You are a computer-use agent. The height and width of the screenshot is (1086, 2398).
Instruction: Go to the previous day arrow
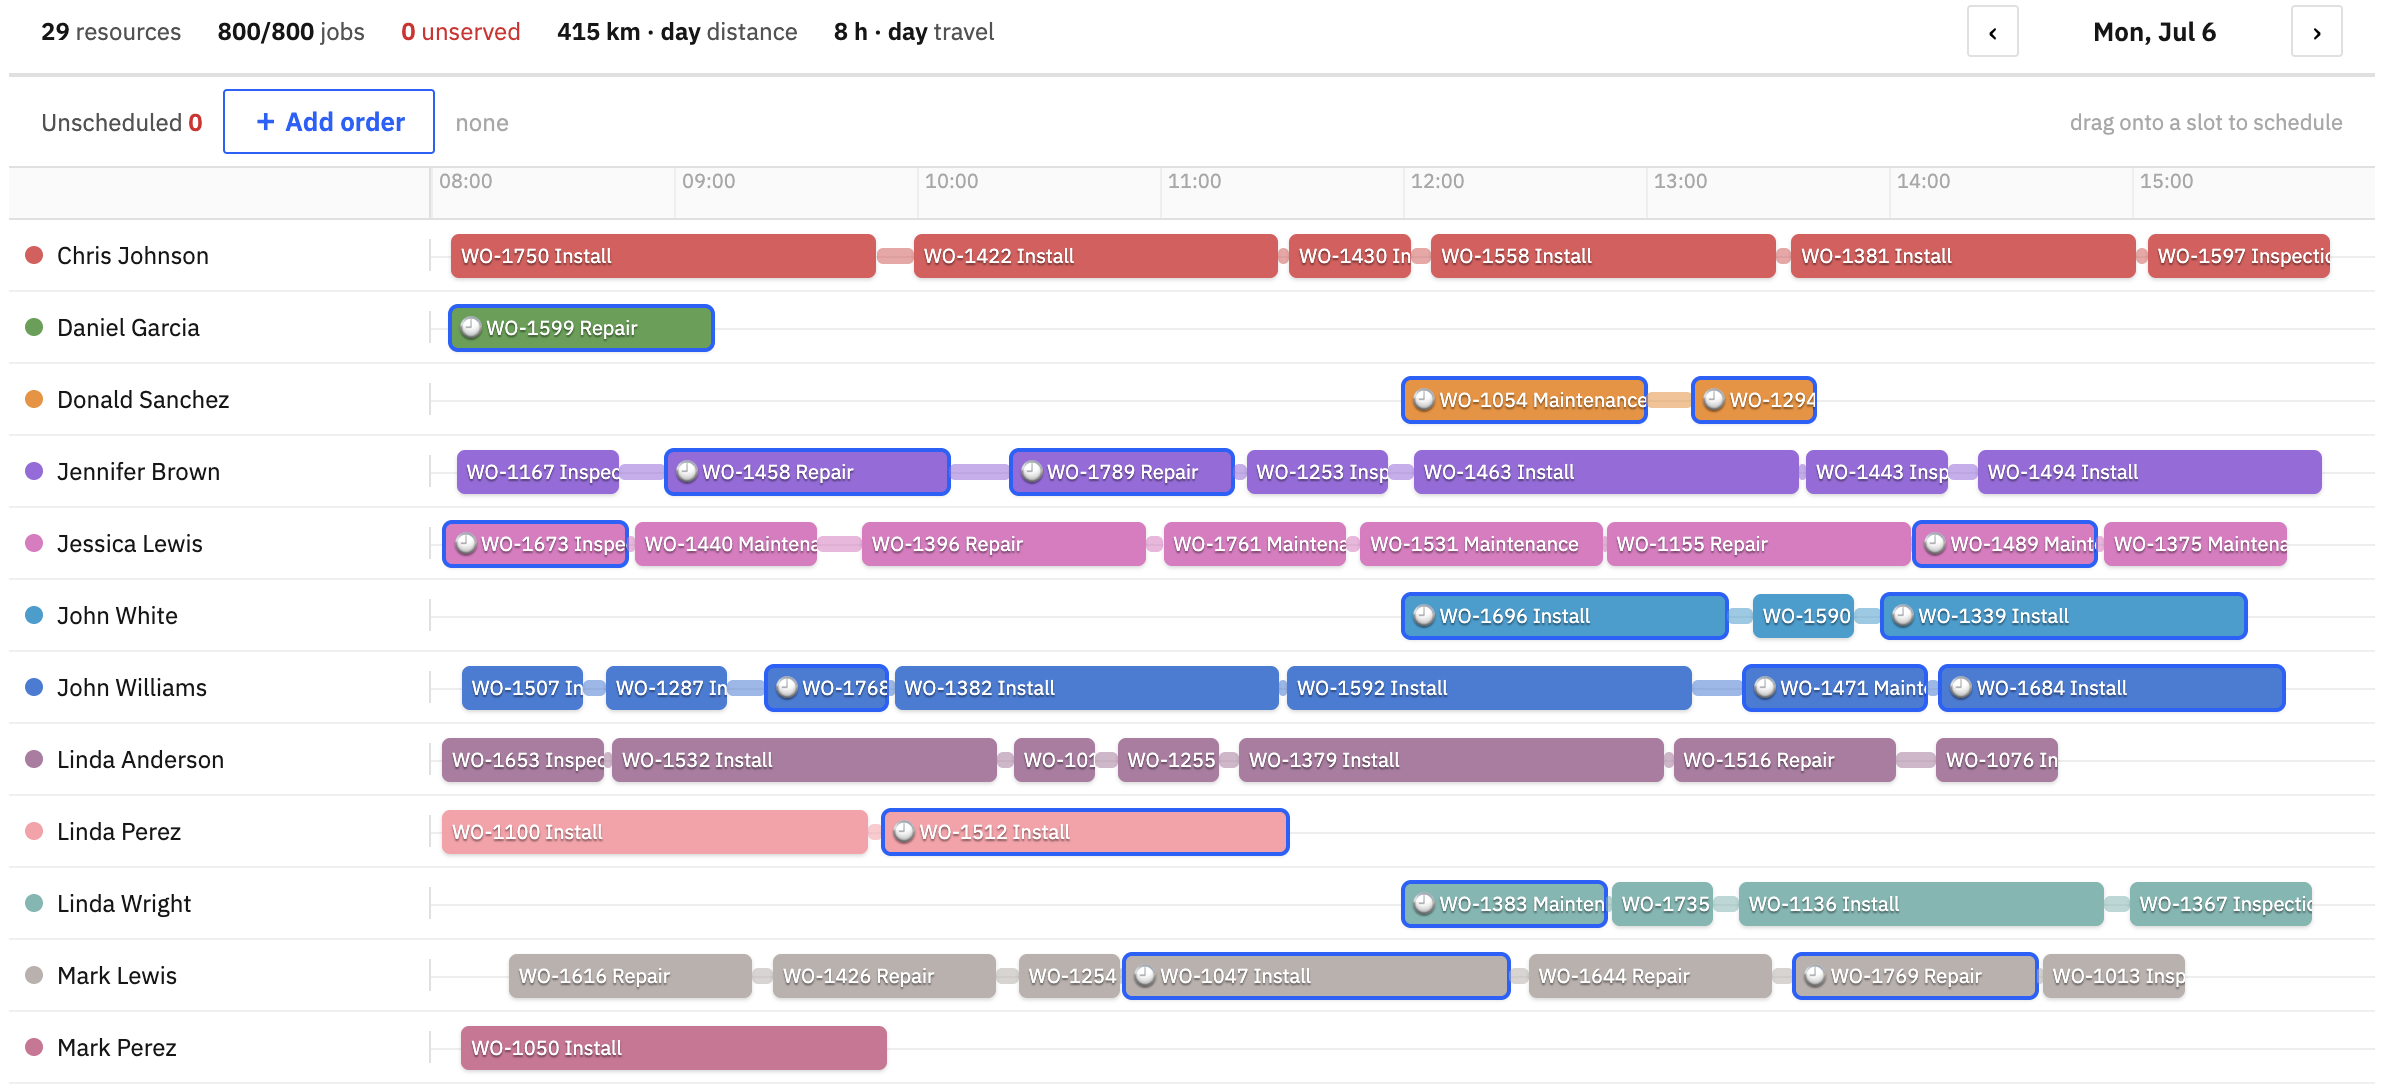[1992, 32]
